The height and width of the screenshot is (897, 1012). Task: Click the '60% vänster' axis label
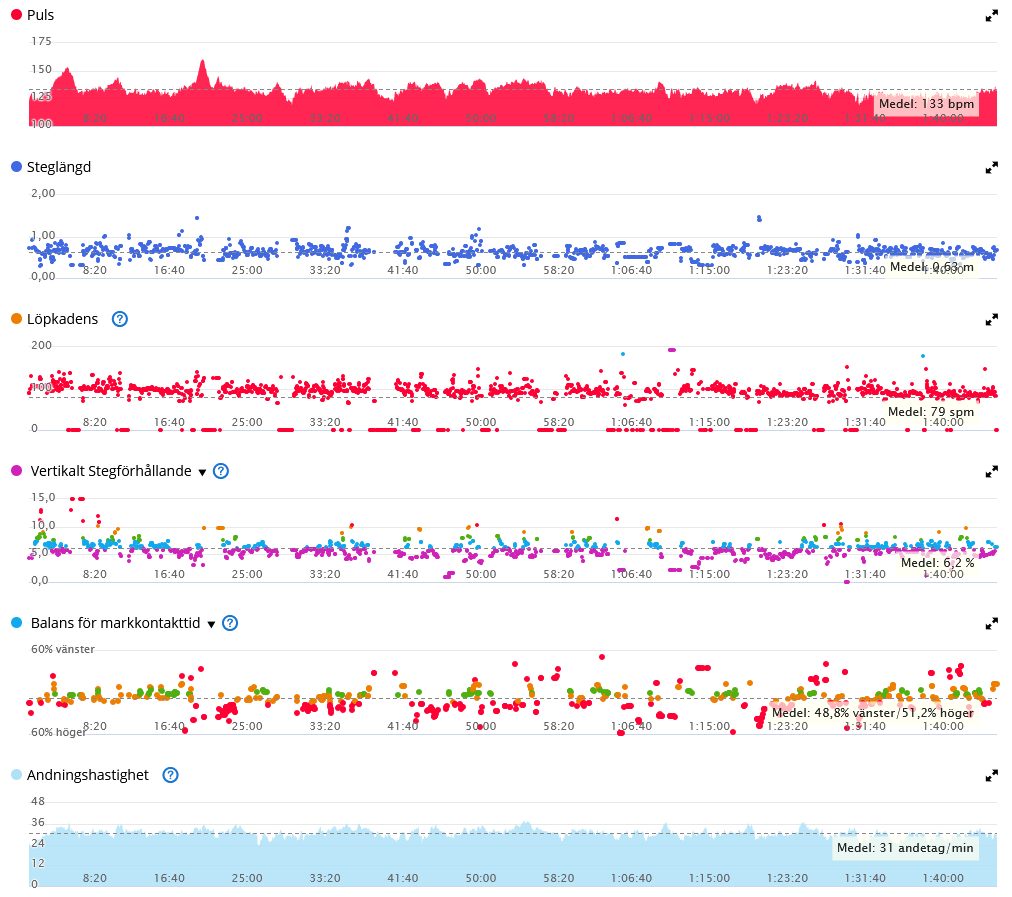[x=63, y=649]
